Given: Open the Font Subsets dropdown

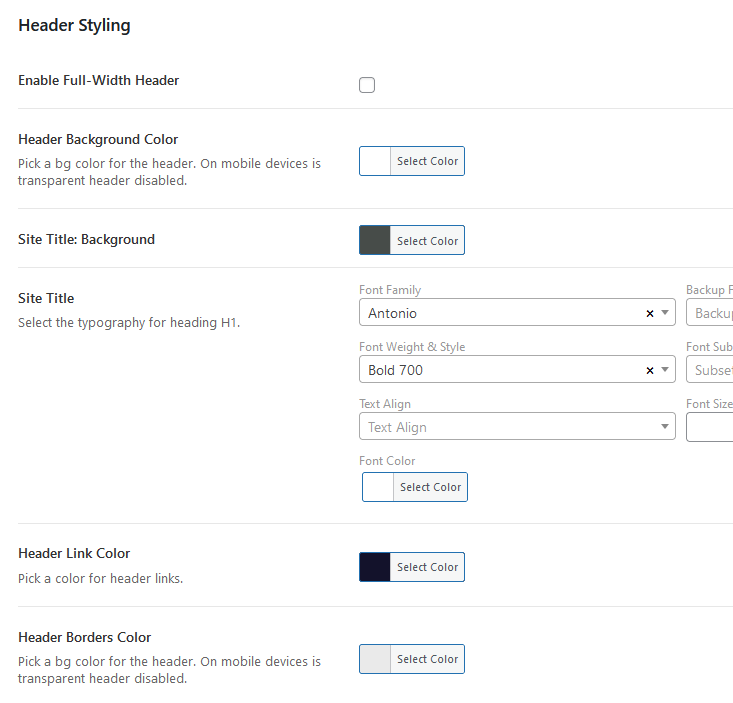Looking at the screenshot, I should pos(712,370).
